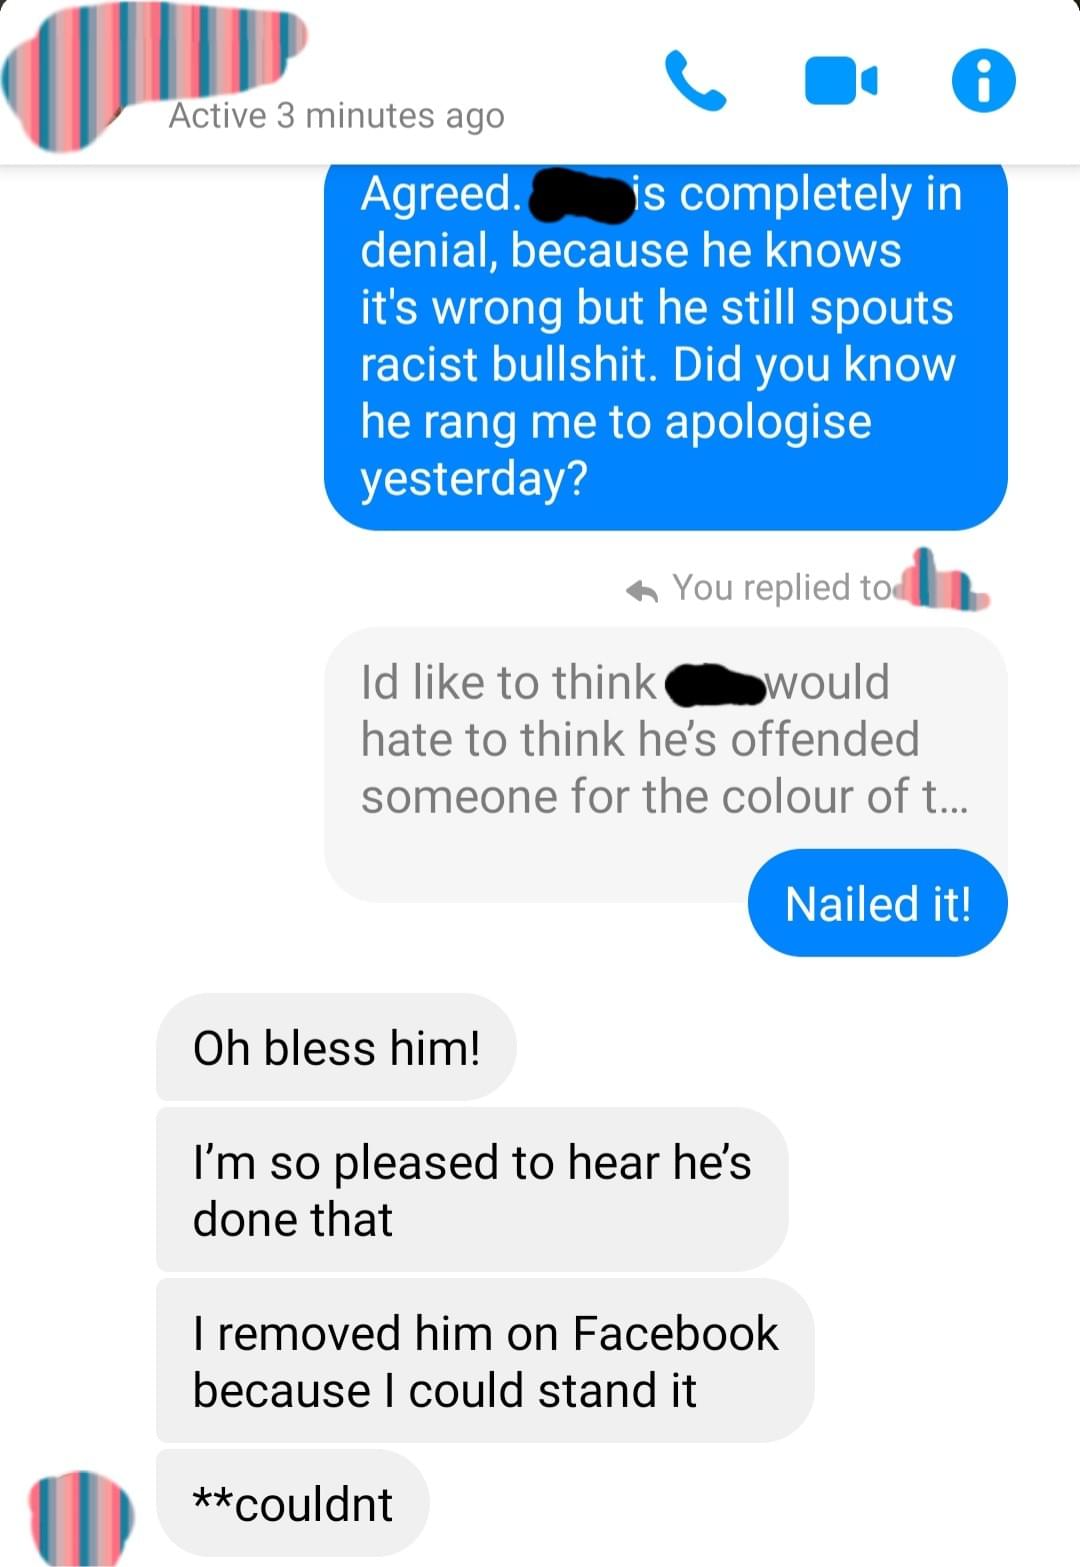Open conversation info via the i icon

[983, 81]
